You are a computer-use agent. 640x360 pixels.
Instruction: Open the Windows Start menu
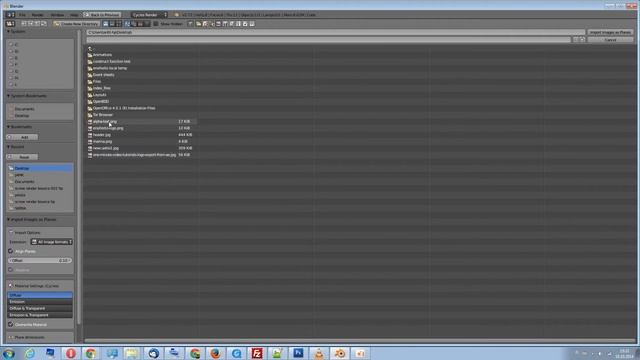point(9,353)
